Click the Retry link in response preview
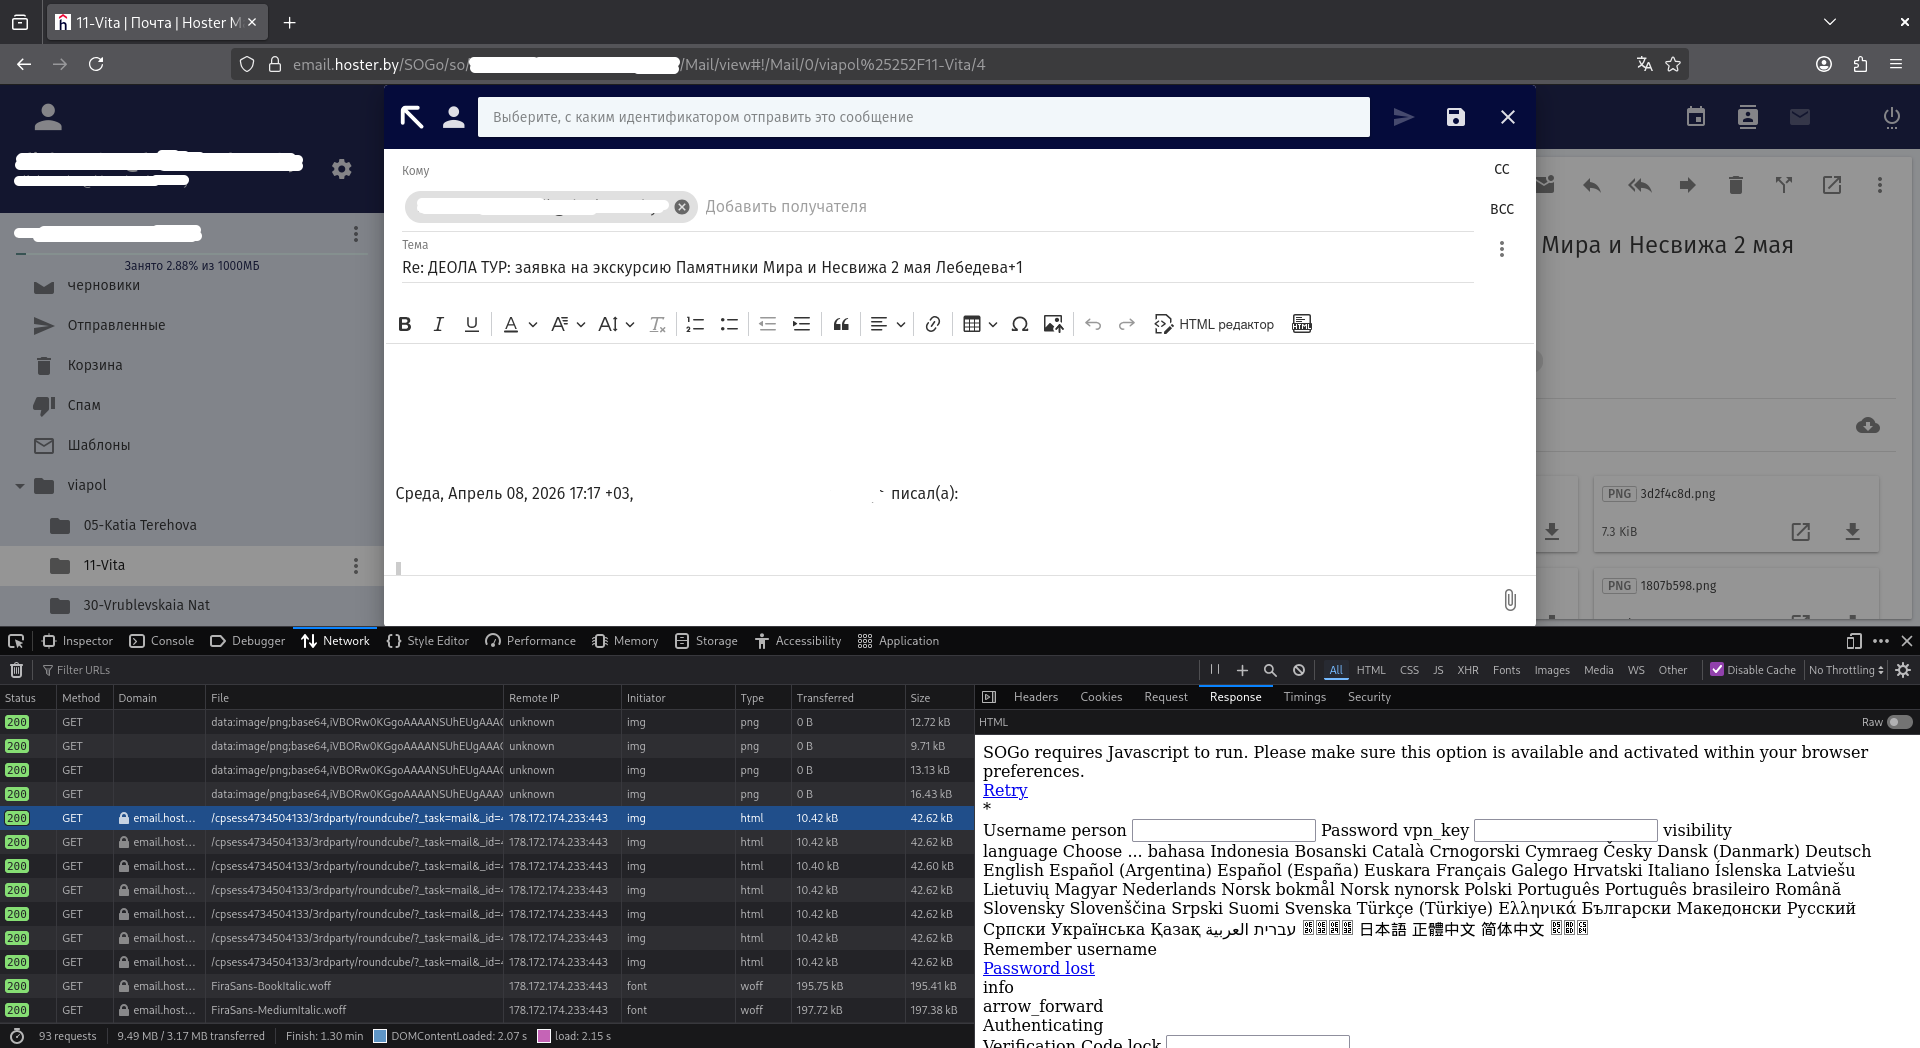This screenshot has width=1920, height=1048. [x=1004, y=790]
